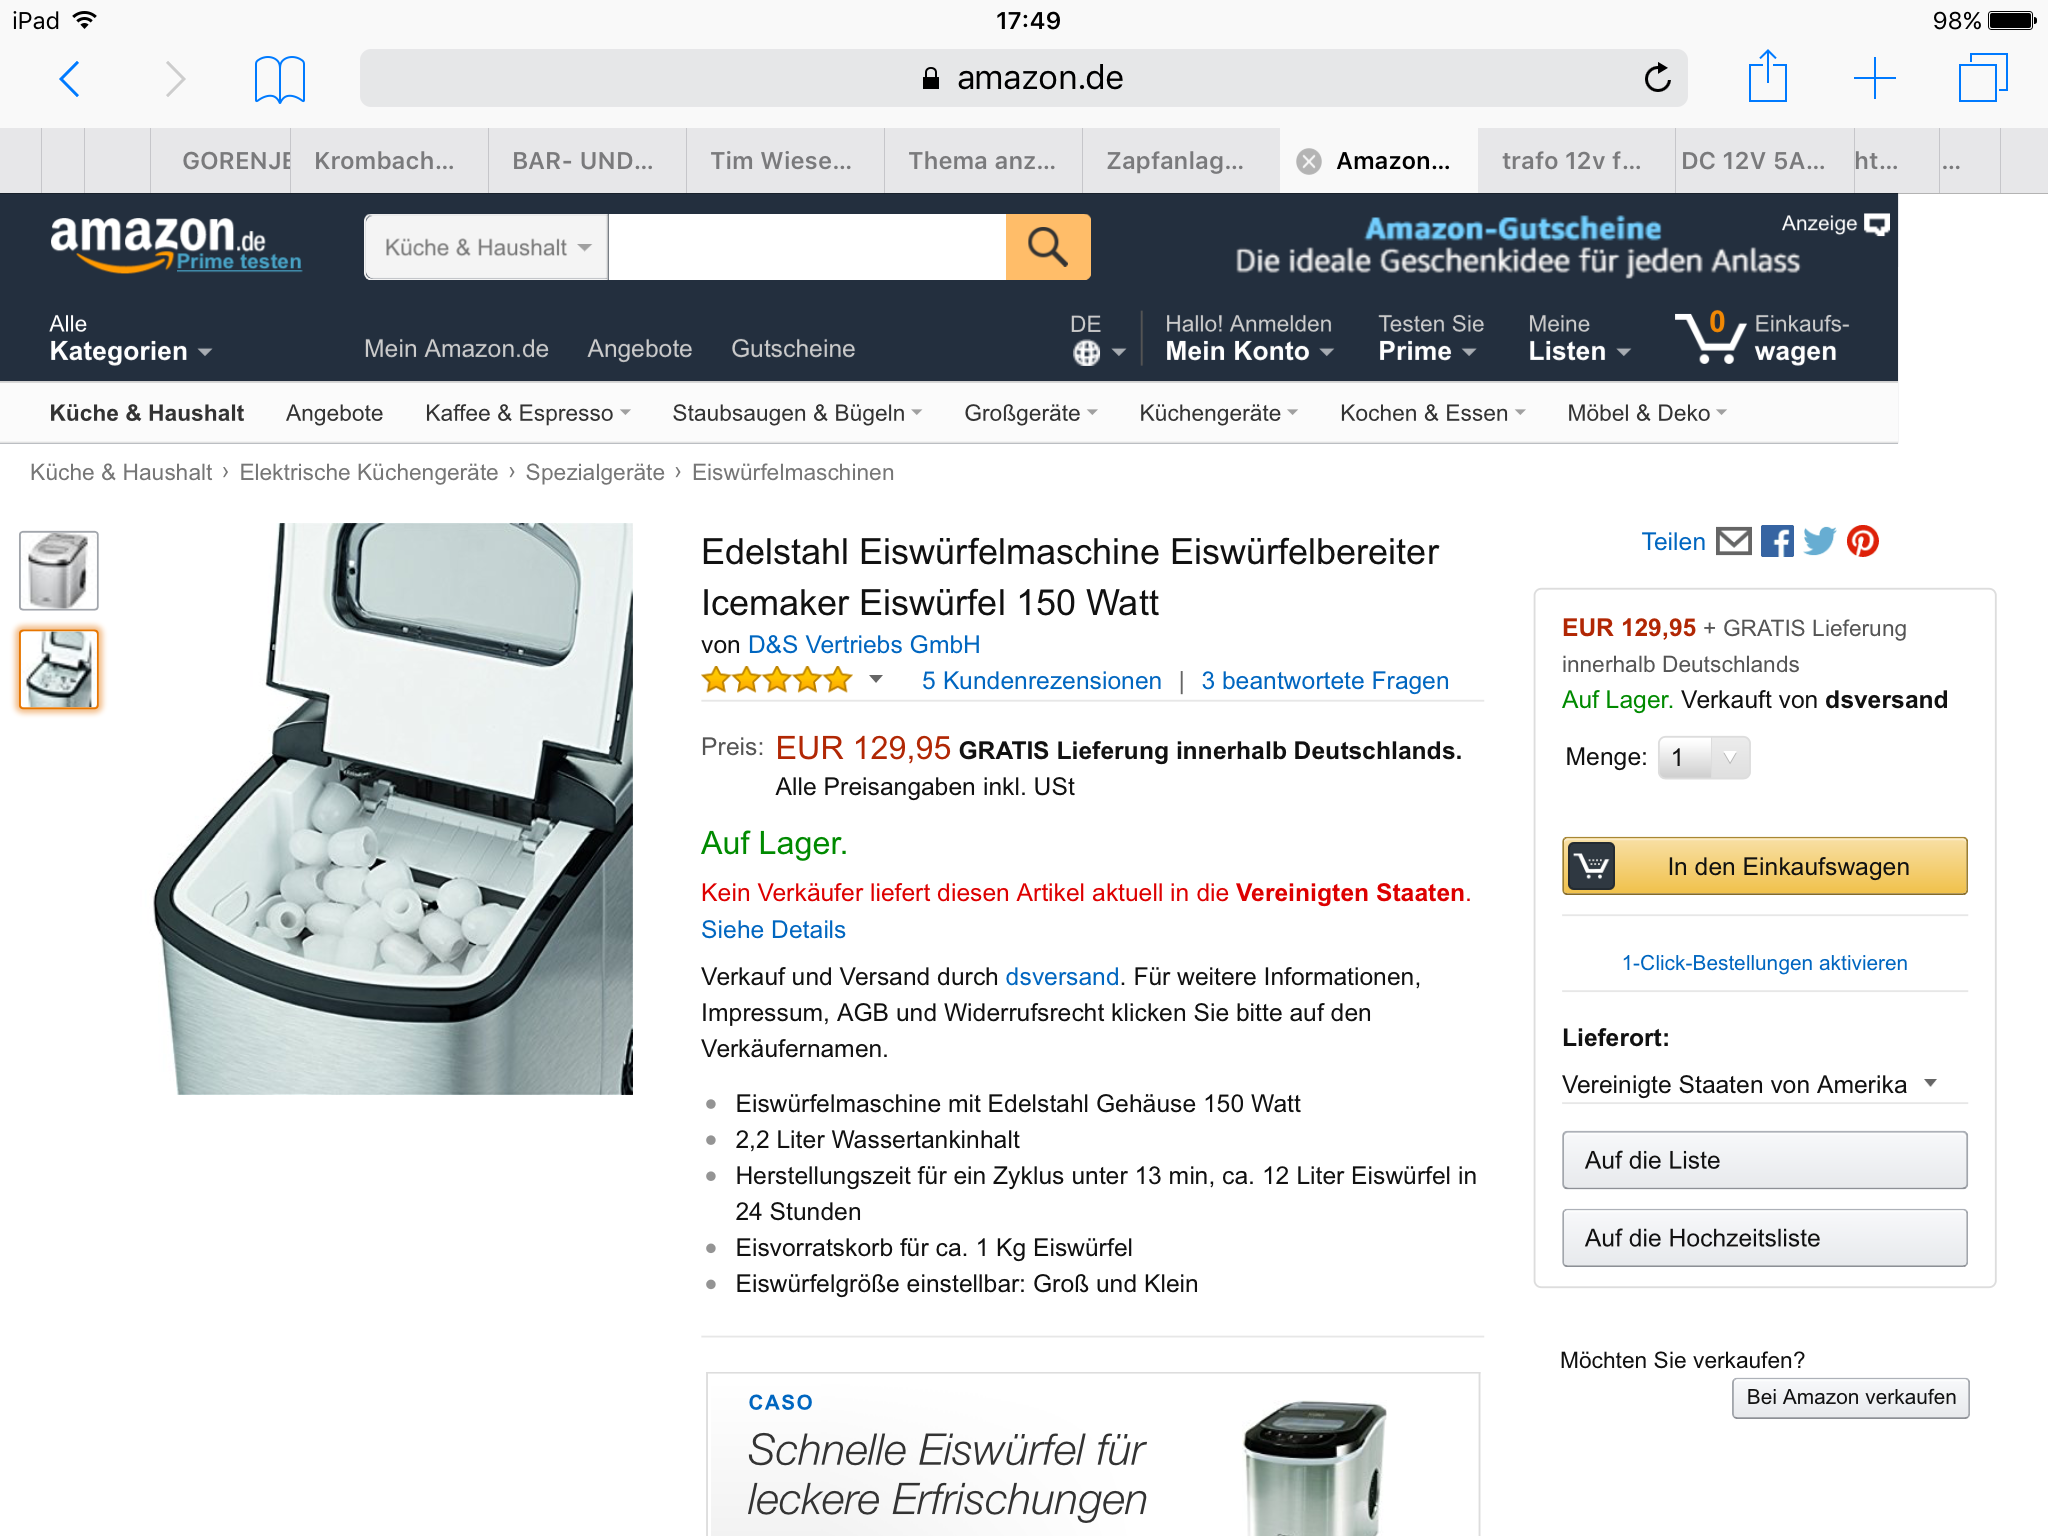This screenshot has height=1536, width=2048.
Task: Expand the Menge quantity selector
Action: tap(1703, 757)
